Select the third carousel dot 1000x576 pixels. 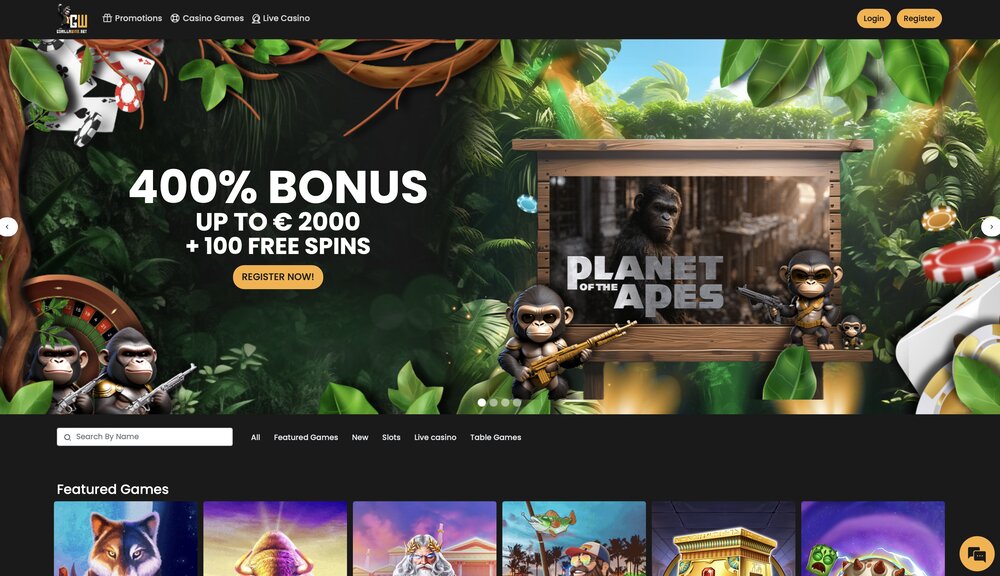(x=505, y=402)
